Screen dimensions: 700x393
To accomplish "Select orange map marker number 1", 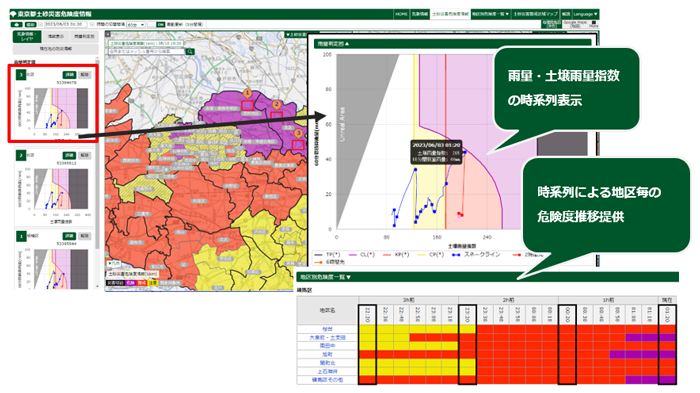I will pos(247,93).
